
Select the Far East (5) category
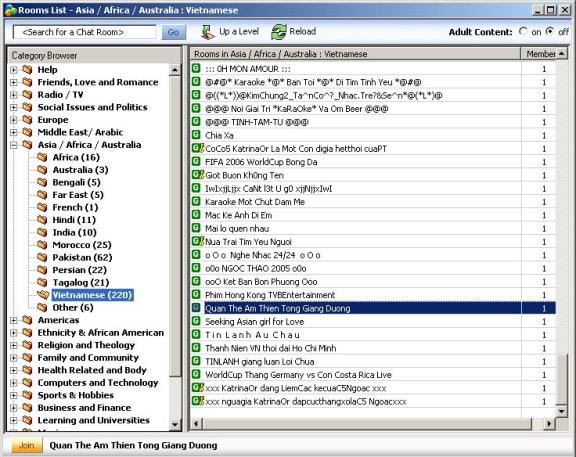(x=78, y=195)
